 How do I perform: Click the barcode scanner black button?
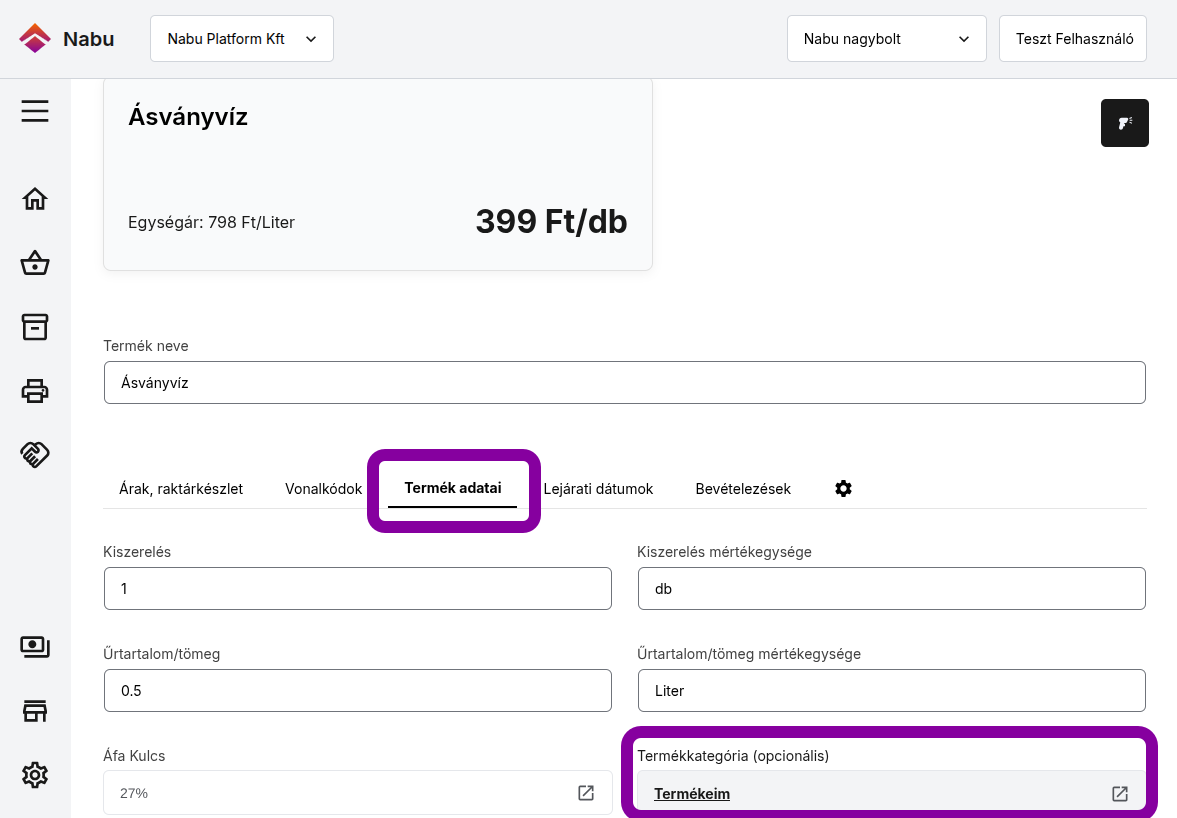pyautogui.click(x=1124, y=123)
